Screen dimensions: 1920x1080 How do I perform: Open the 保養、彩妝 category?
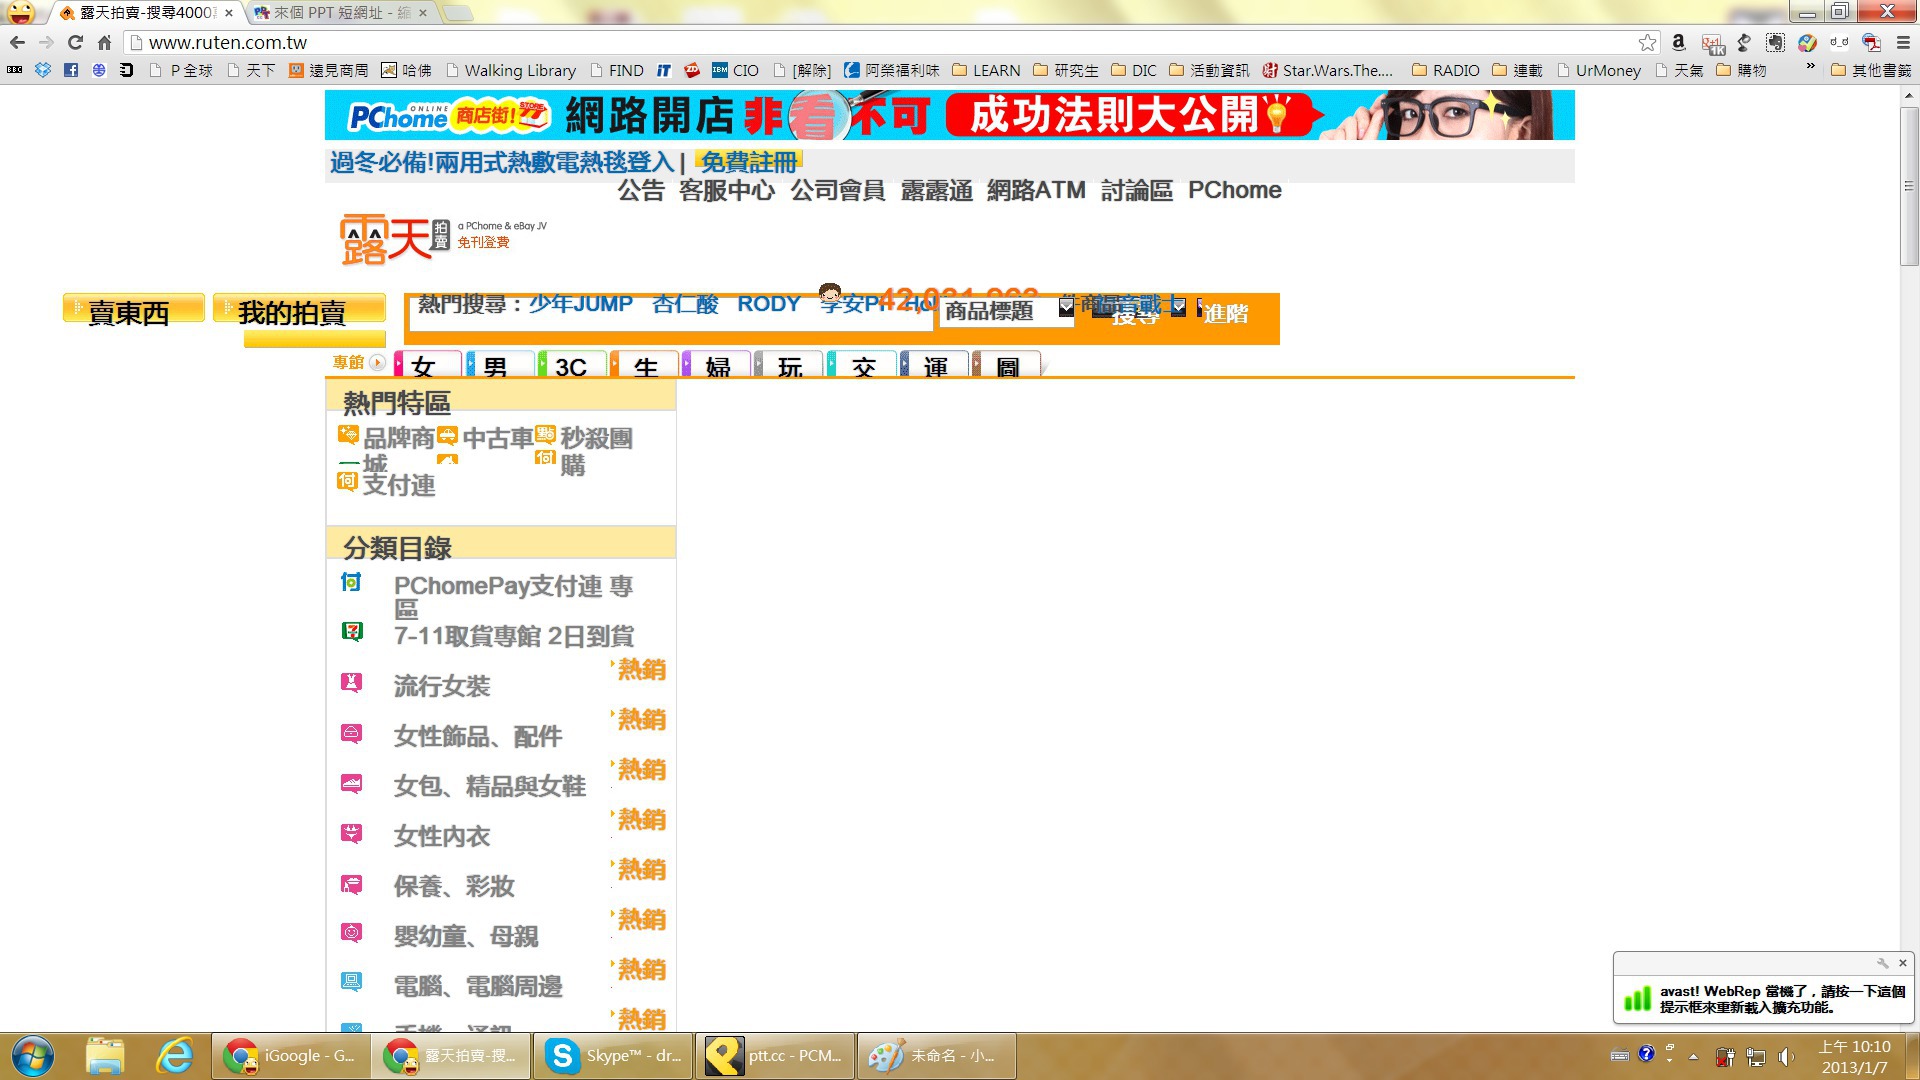pos(453,886)
